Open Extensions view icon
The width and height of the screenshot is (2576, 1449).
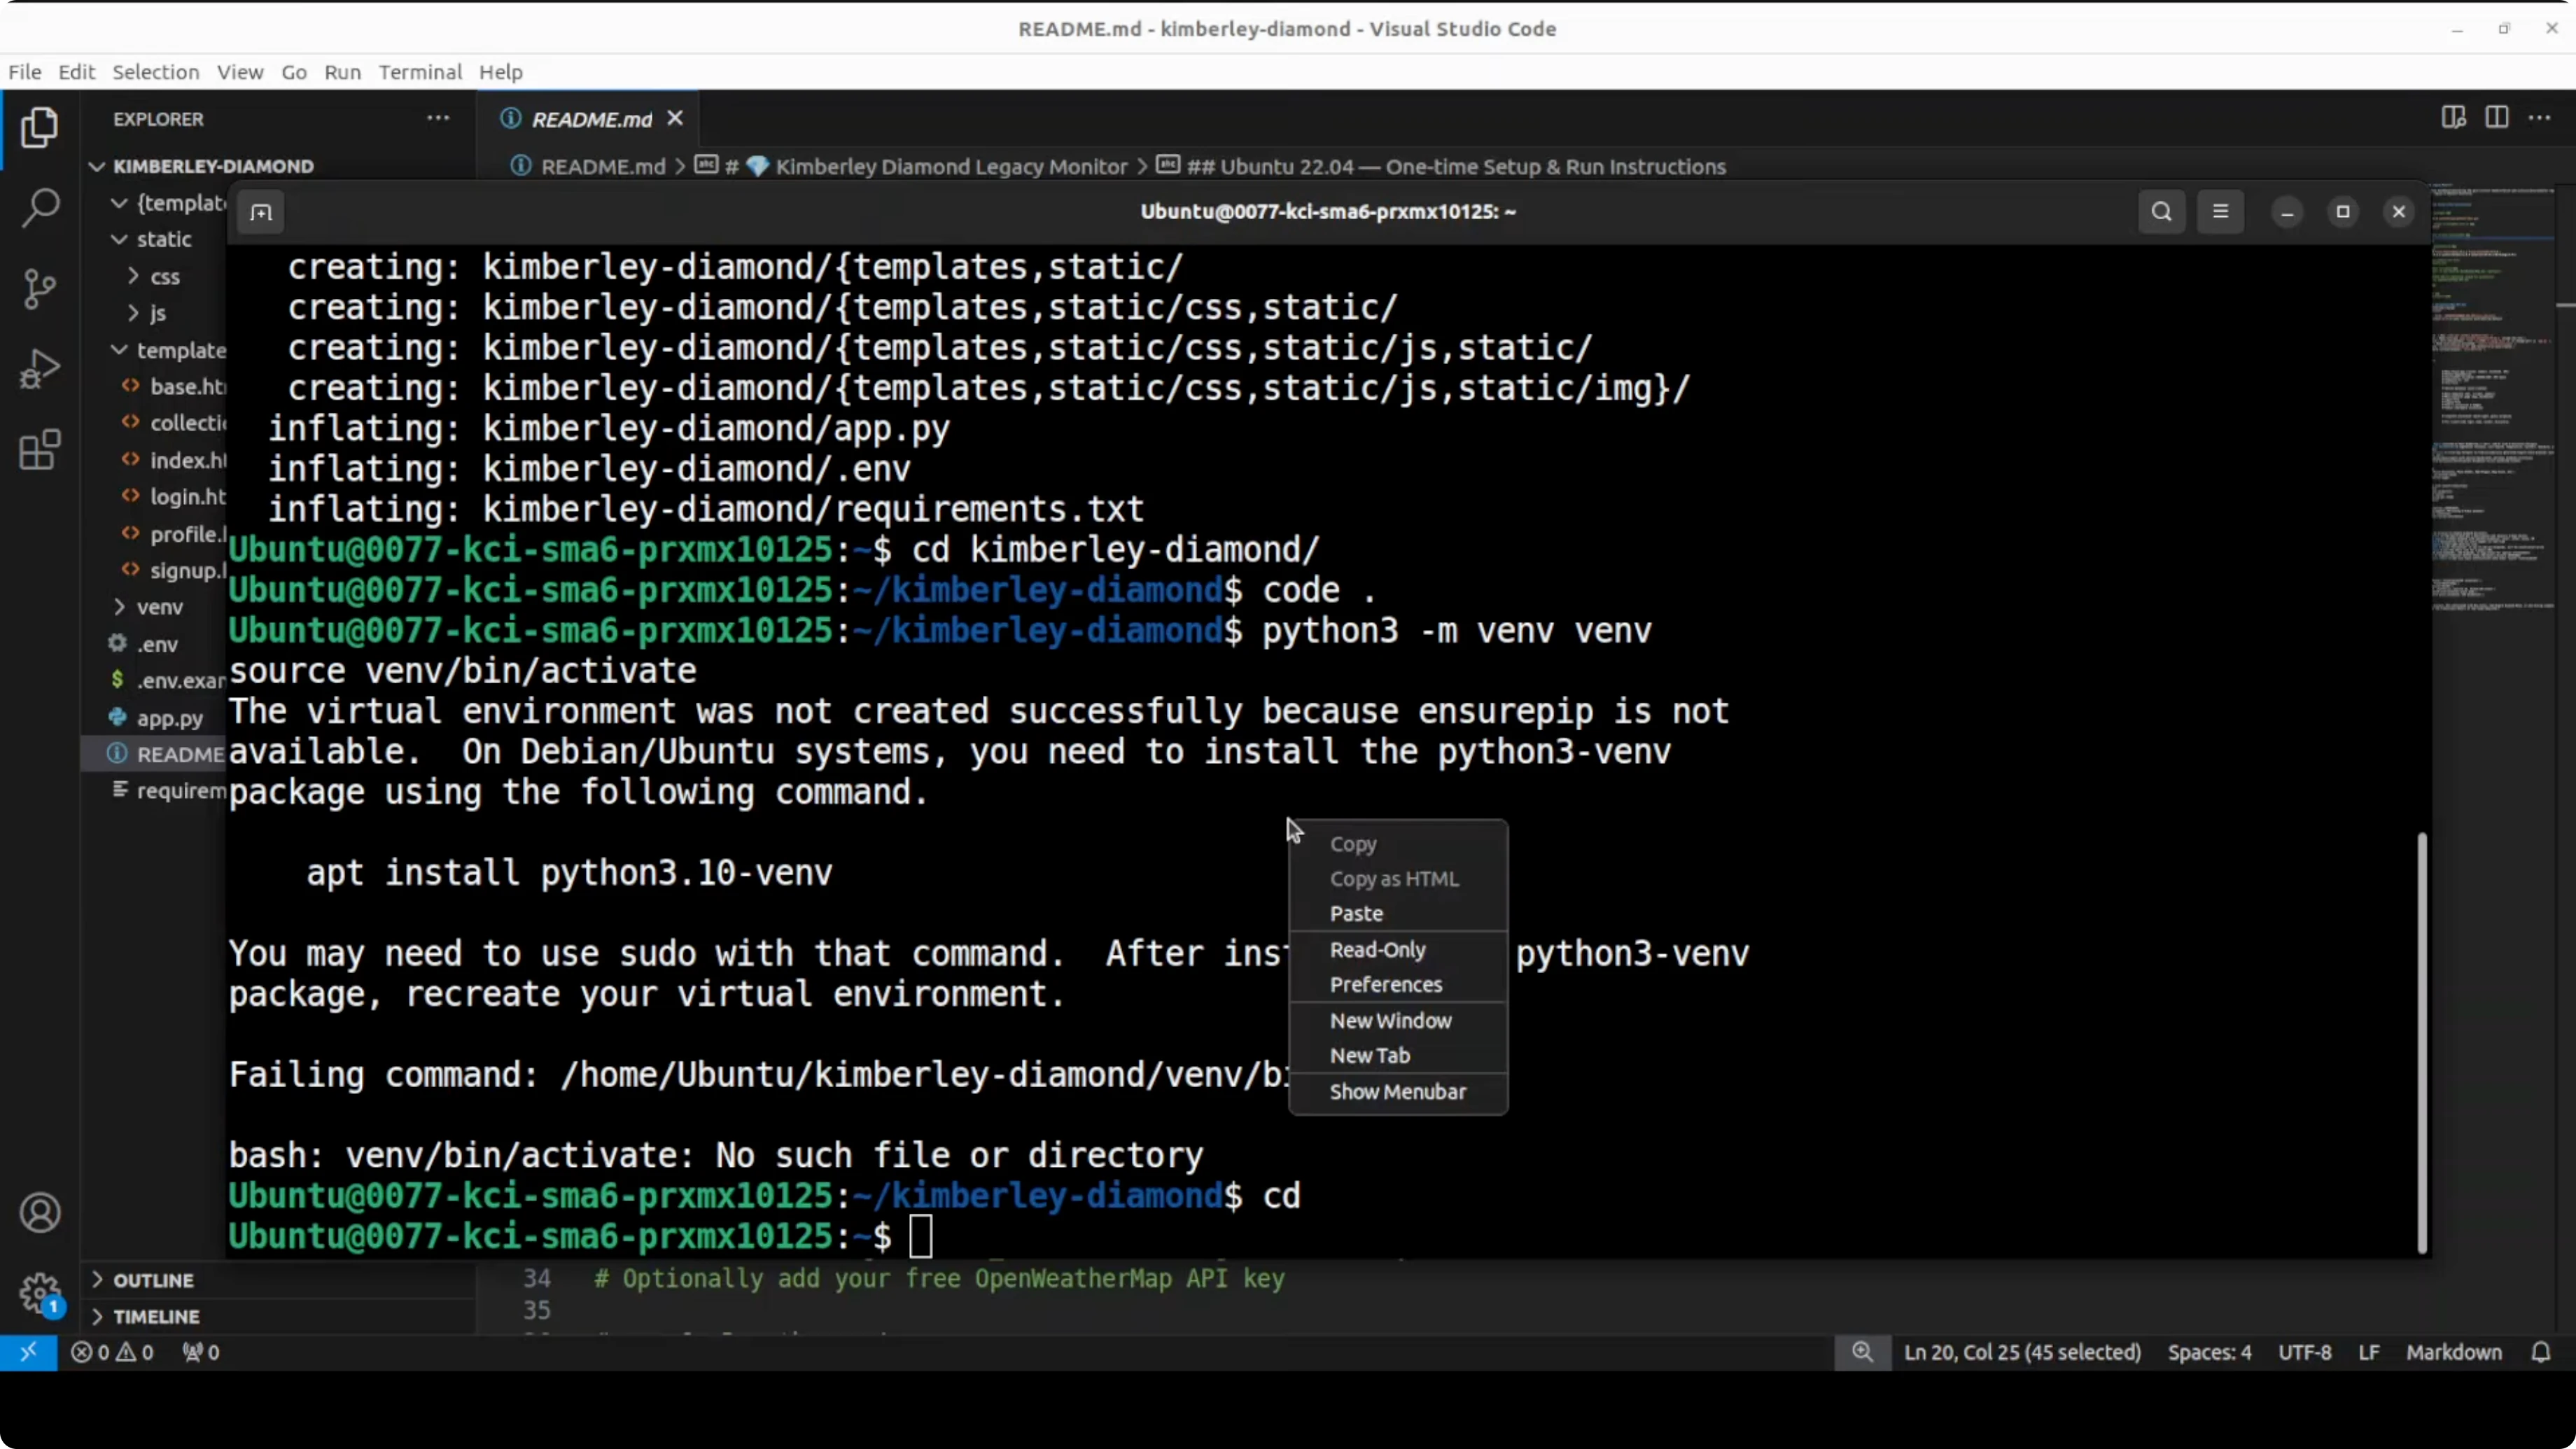click(40, 450)
